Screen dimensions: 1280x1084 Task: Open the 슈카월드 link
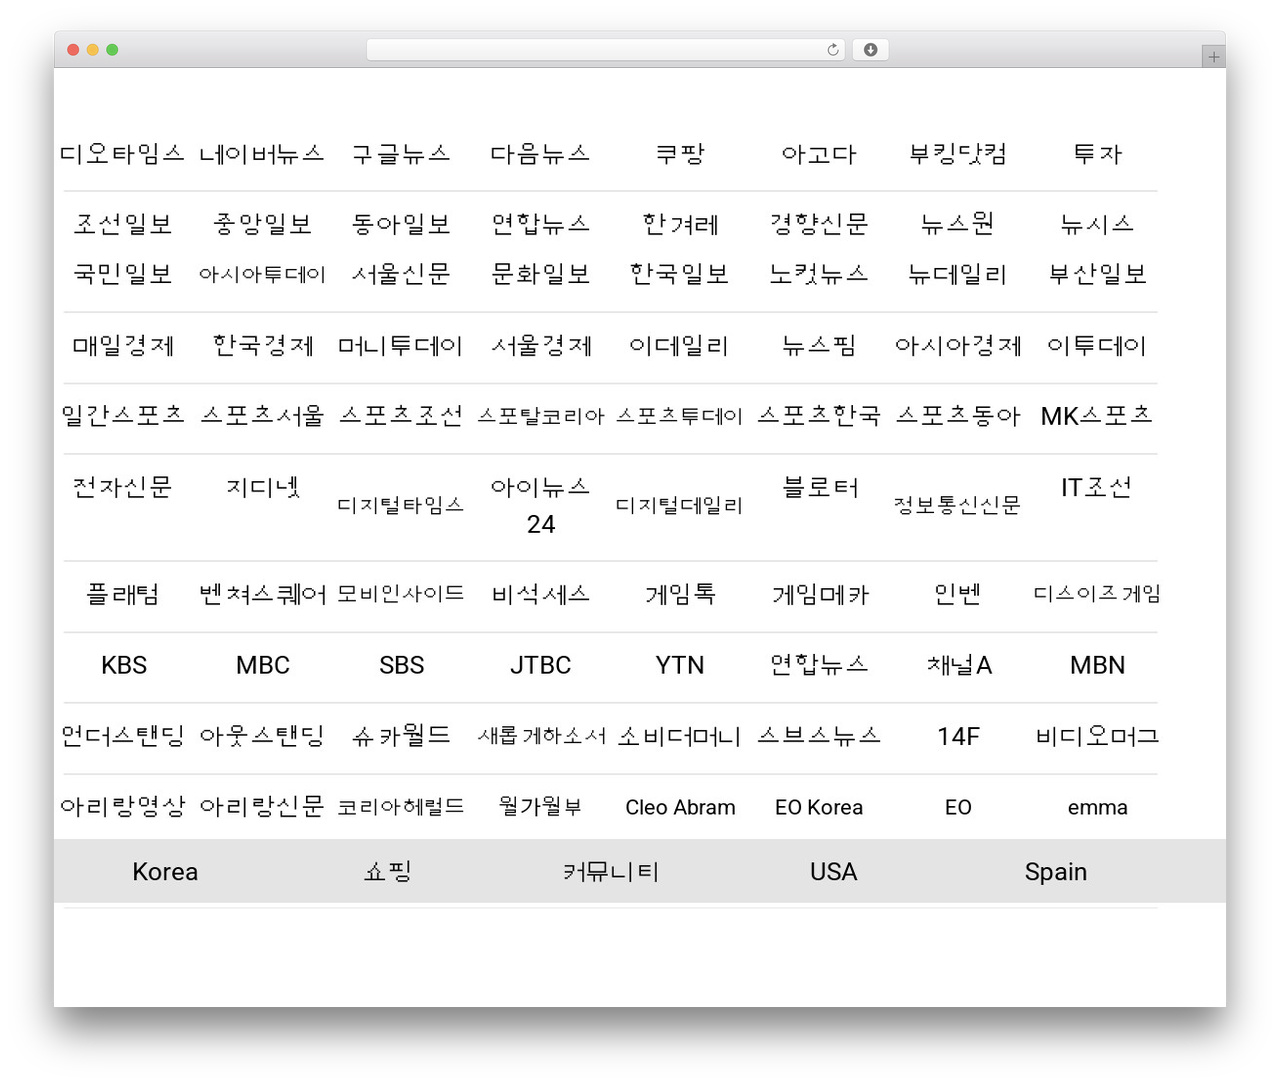click(x=401, y=736)
